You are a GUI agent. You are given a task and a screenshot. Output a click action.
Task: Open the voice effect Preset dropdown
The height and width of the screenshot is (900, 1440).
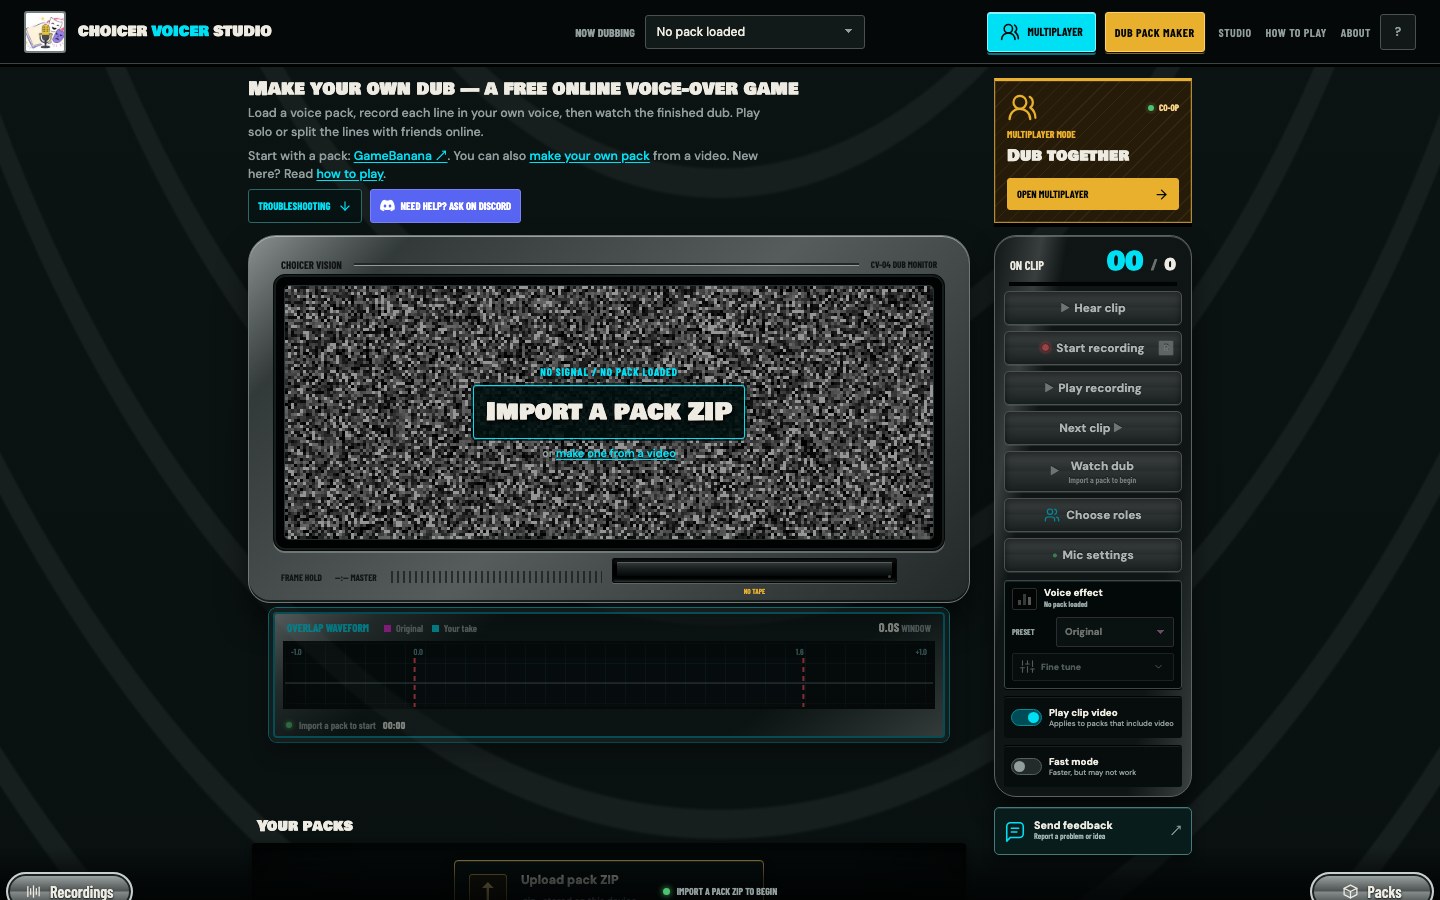tap(1114, 632)
